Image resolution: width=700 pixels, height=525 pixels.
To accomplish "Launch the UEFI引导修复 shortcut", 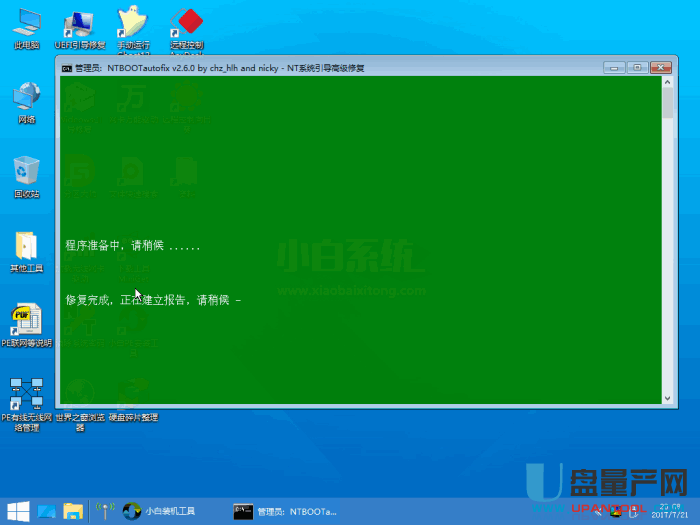I will (79, 24).
